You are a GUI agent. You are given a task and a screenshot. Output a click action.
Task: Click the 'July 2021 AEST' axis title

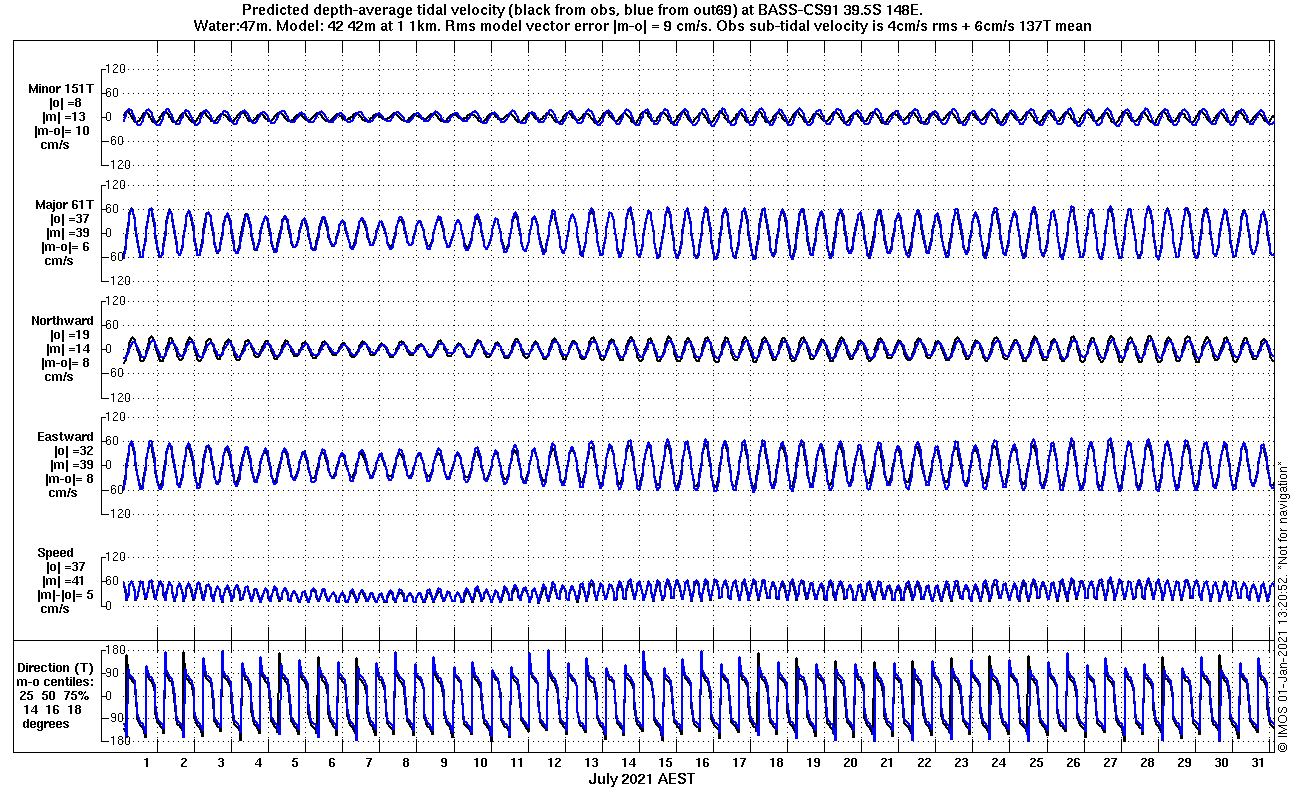(x=641, y=779)
